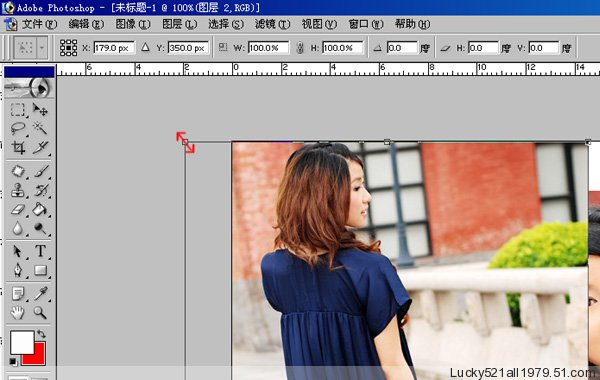This screenshot has width=600, height=380.
Task: Toggle the reference point location grid
Action: click(68, 48)
